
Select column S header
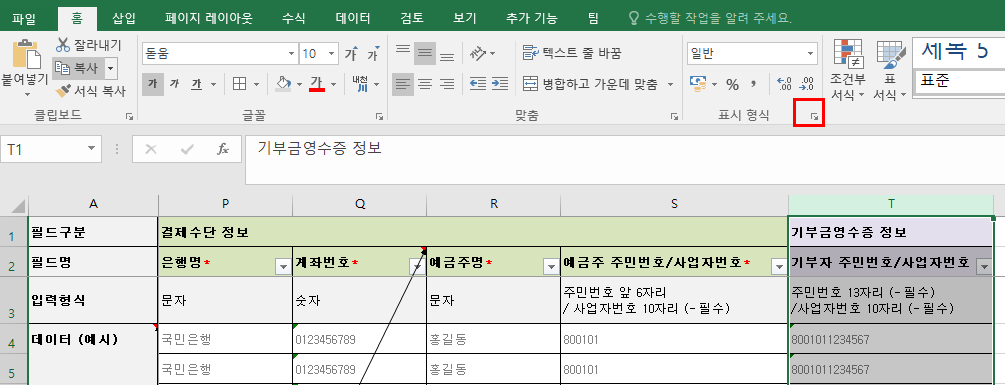pos(674,204)
